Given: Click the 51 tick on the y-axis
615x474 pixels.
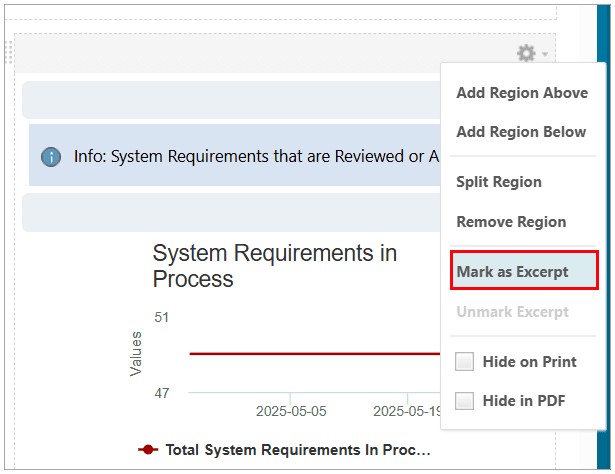Looking at the screenshot, I should 161,317.
